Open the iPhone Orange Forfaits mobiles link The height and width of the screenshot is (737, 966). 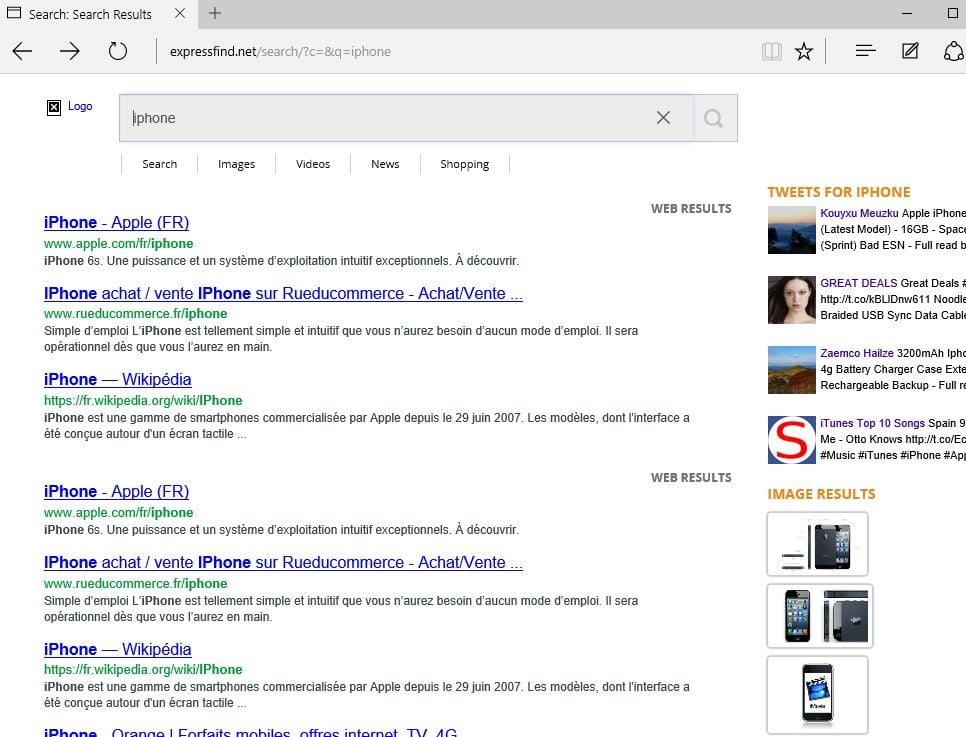[250, 732]
